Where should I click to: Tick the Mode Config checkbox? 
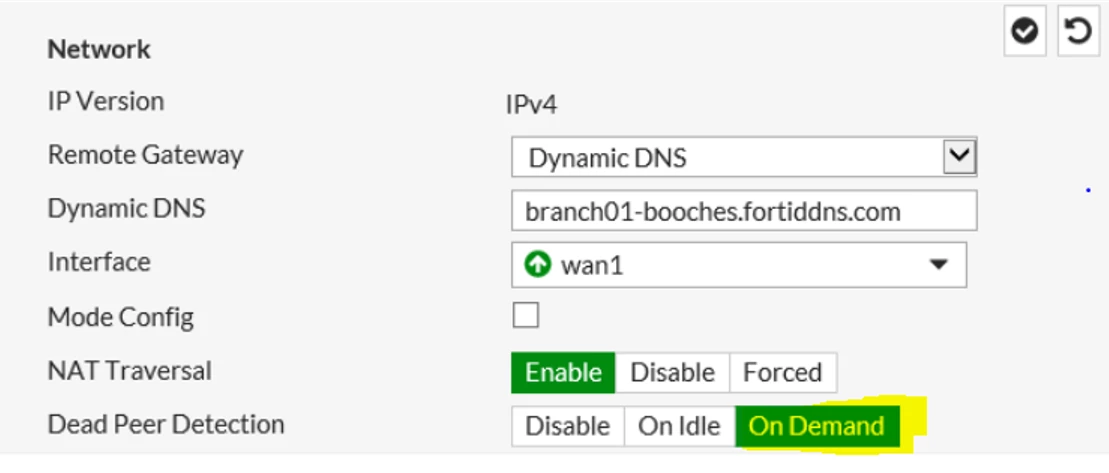coord(526,315)
